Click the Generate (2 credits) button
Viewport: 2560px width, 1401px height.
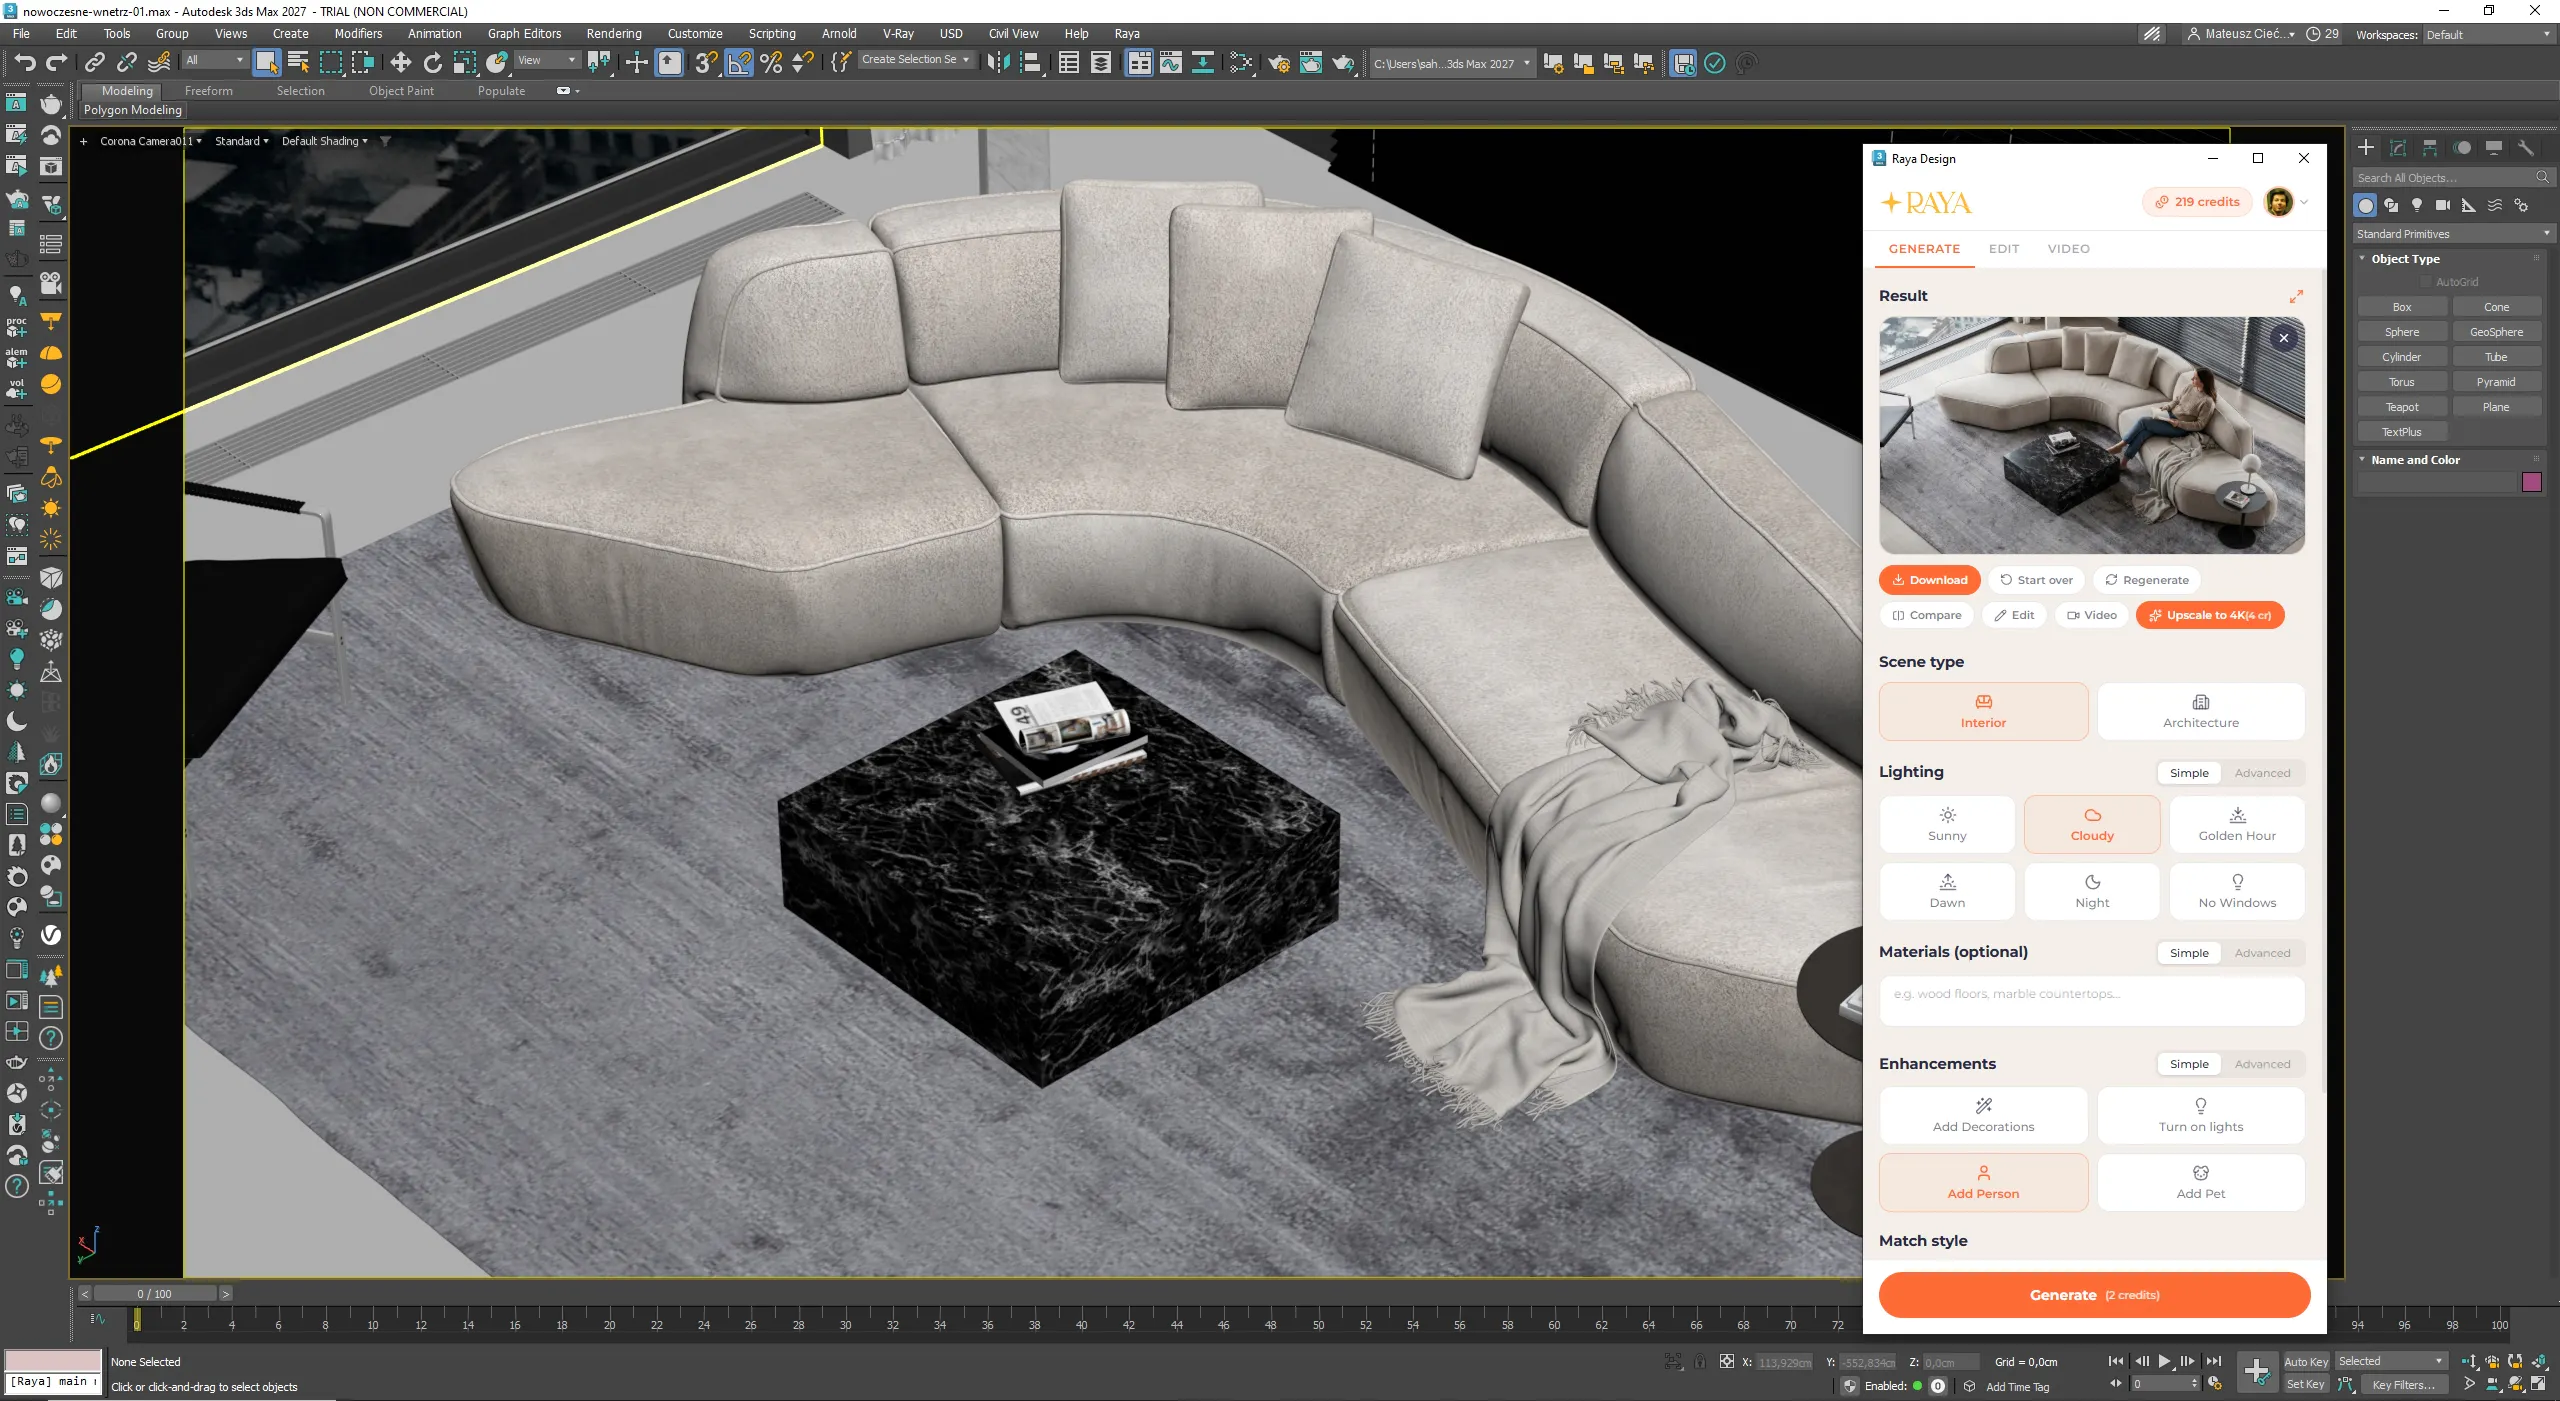pos(2094,1295)
